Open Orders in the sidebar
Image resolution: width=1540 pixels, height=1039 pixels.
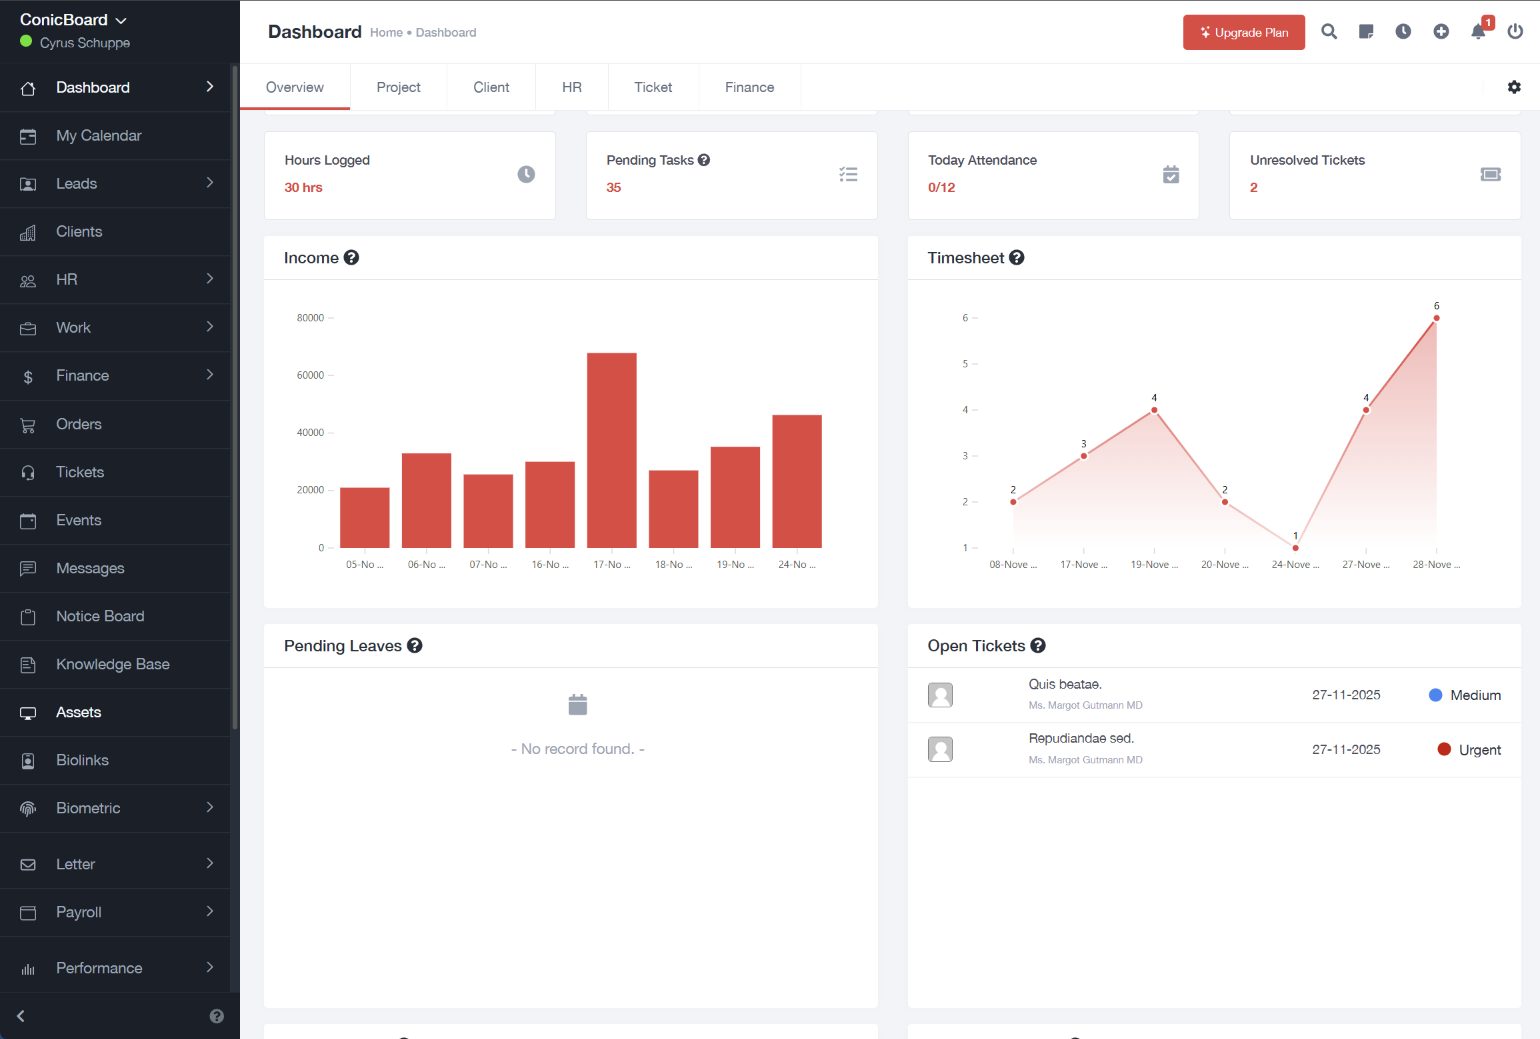point(115,424)
